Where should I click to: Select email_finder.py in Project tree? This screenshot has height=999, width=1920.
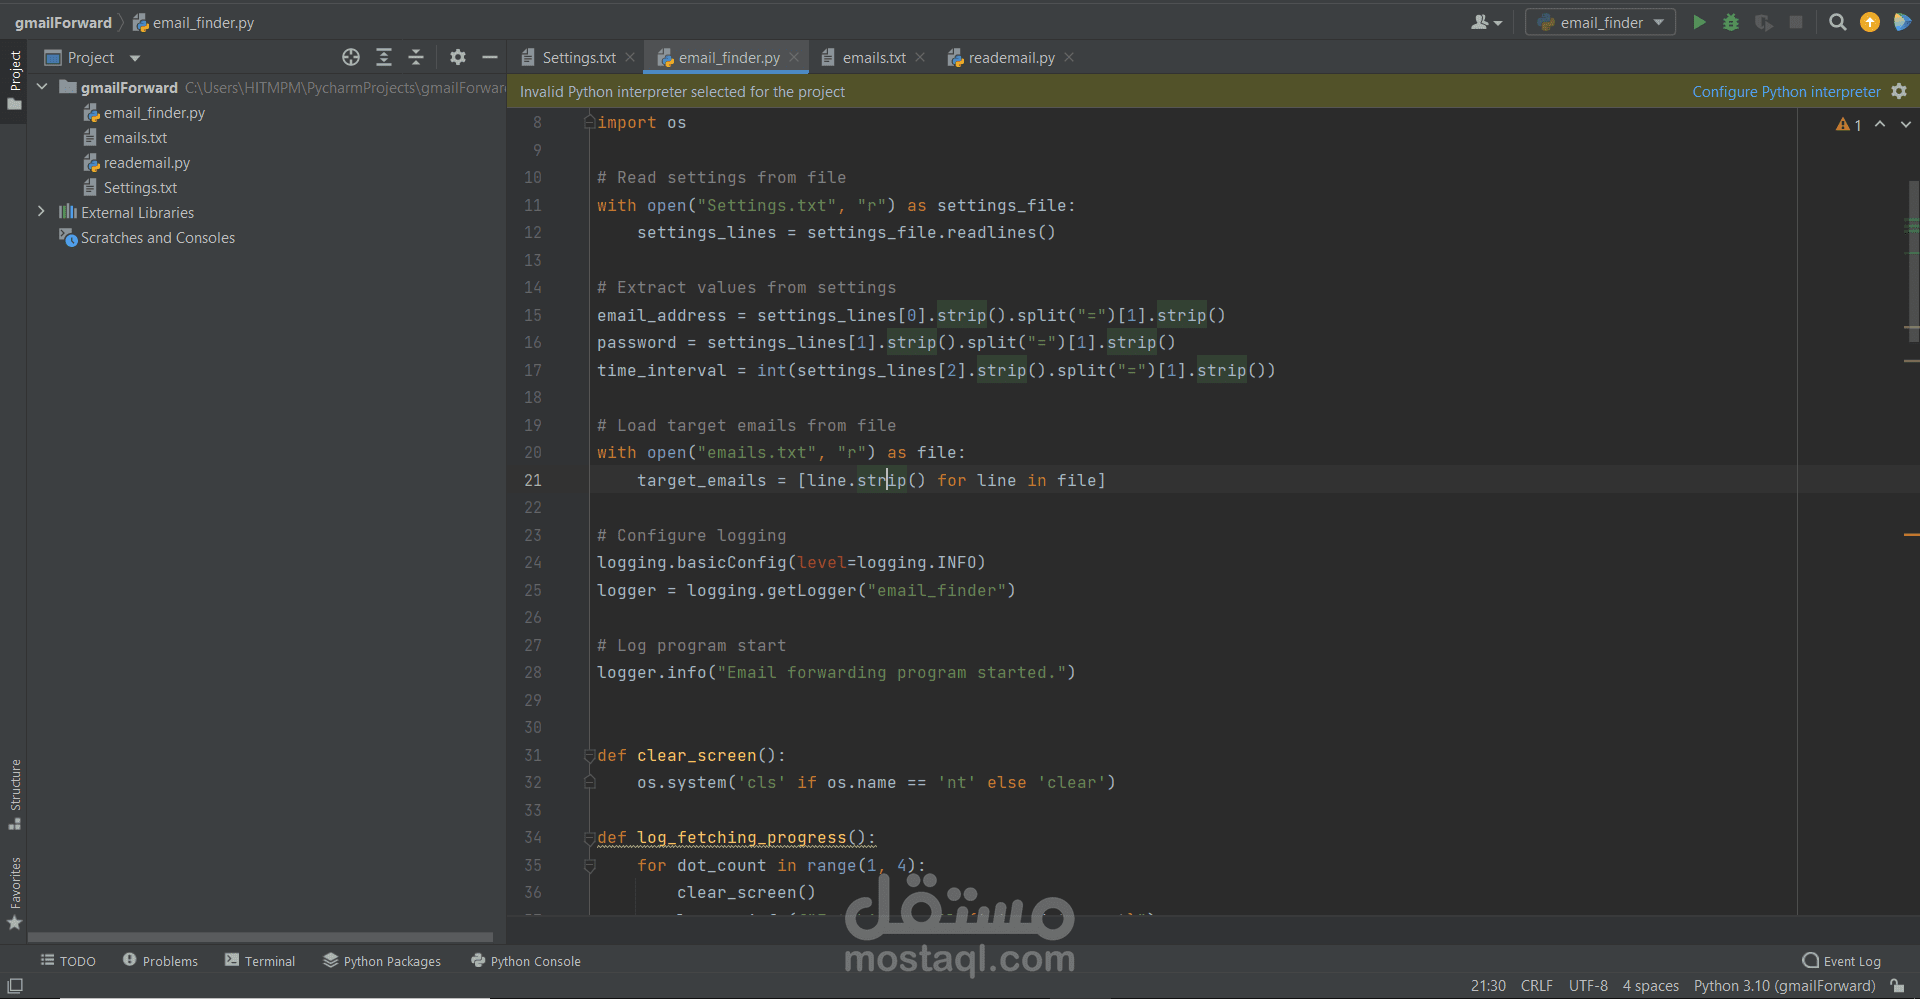154,113
